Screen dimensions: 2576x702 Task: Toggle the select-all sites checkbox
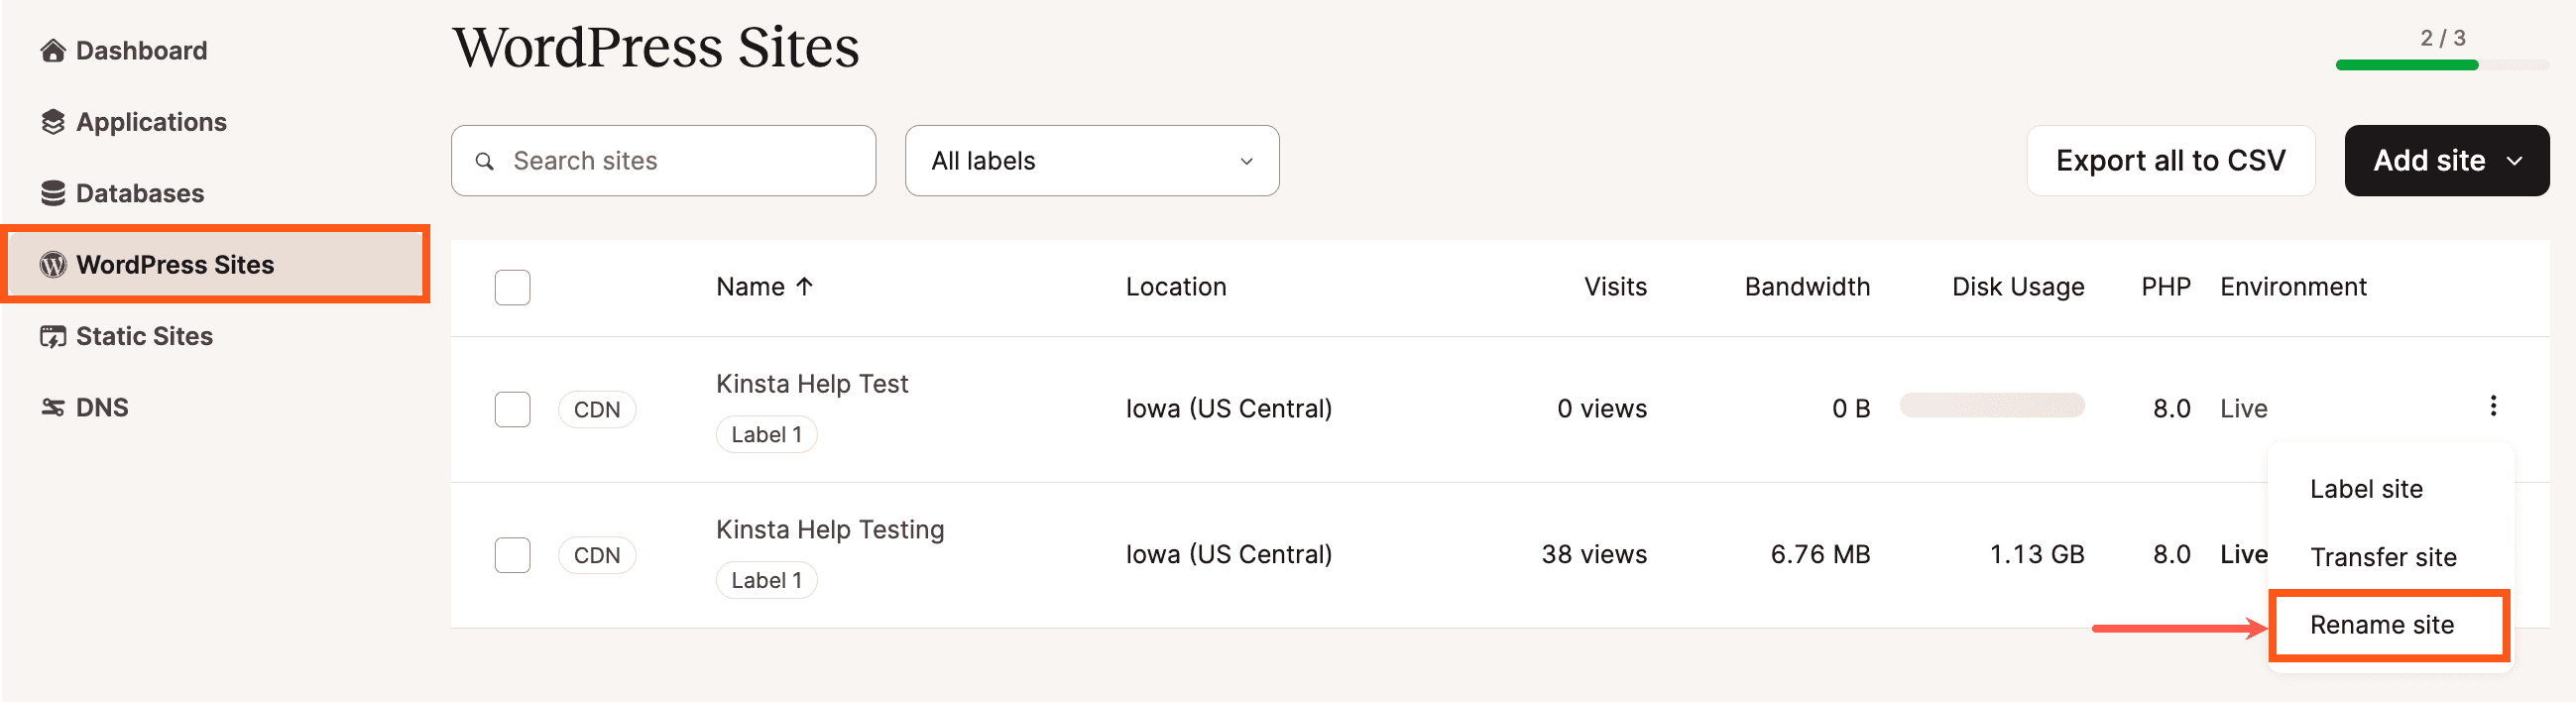click(x=512, y=288)
